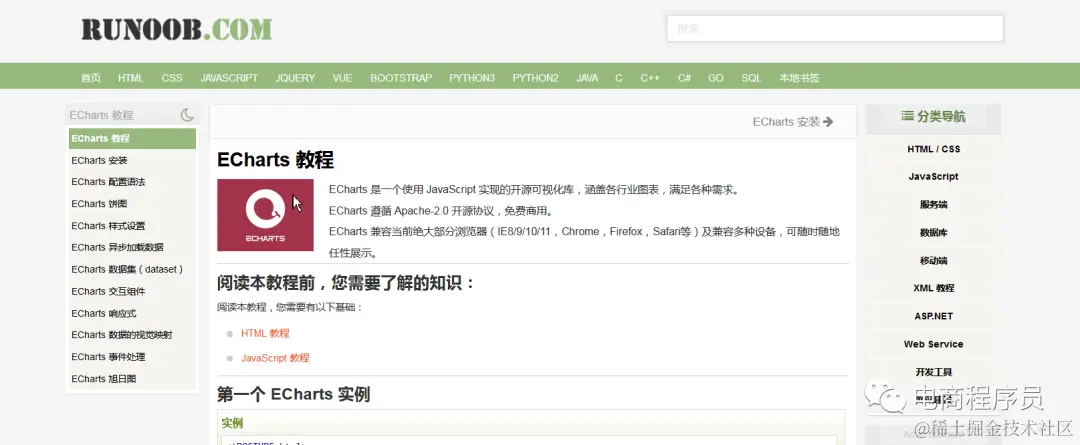The image size is (1080, 445).
Task: Click the 第一个 ECharts 实例 heading
Action: click(293, 394)
